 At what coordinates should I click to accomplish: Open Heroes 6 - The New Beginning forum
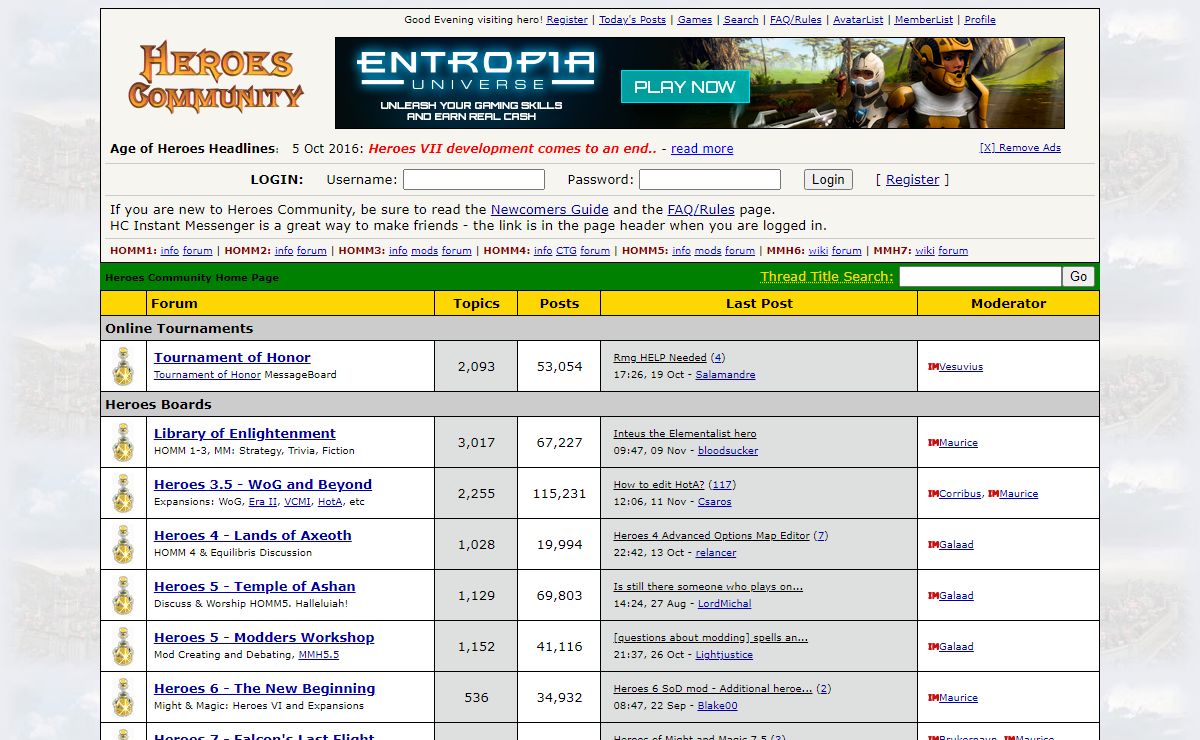pyautogui.click(x=265, y=689)
